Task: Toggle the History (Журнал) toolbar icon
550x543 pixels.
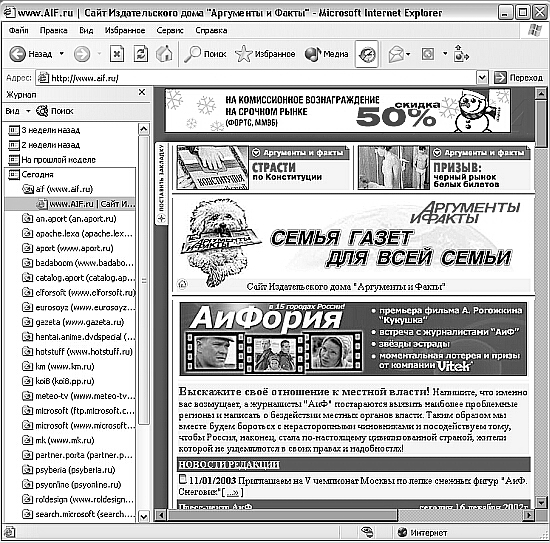Action: (367, 54)
